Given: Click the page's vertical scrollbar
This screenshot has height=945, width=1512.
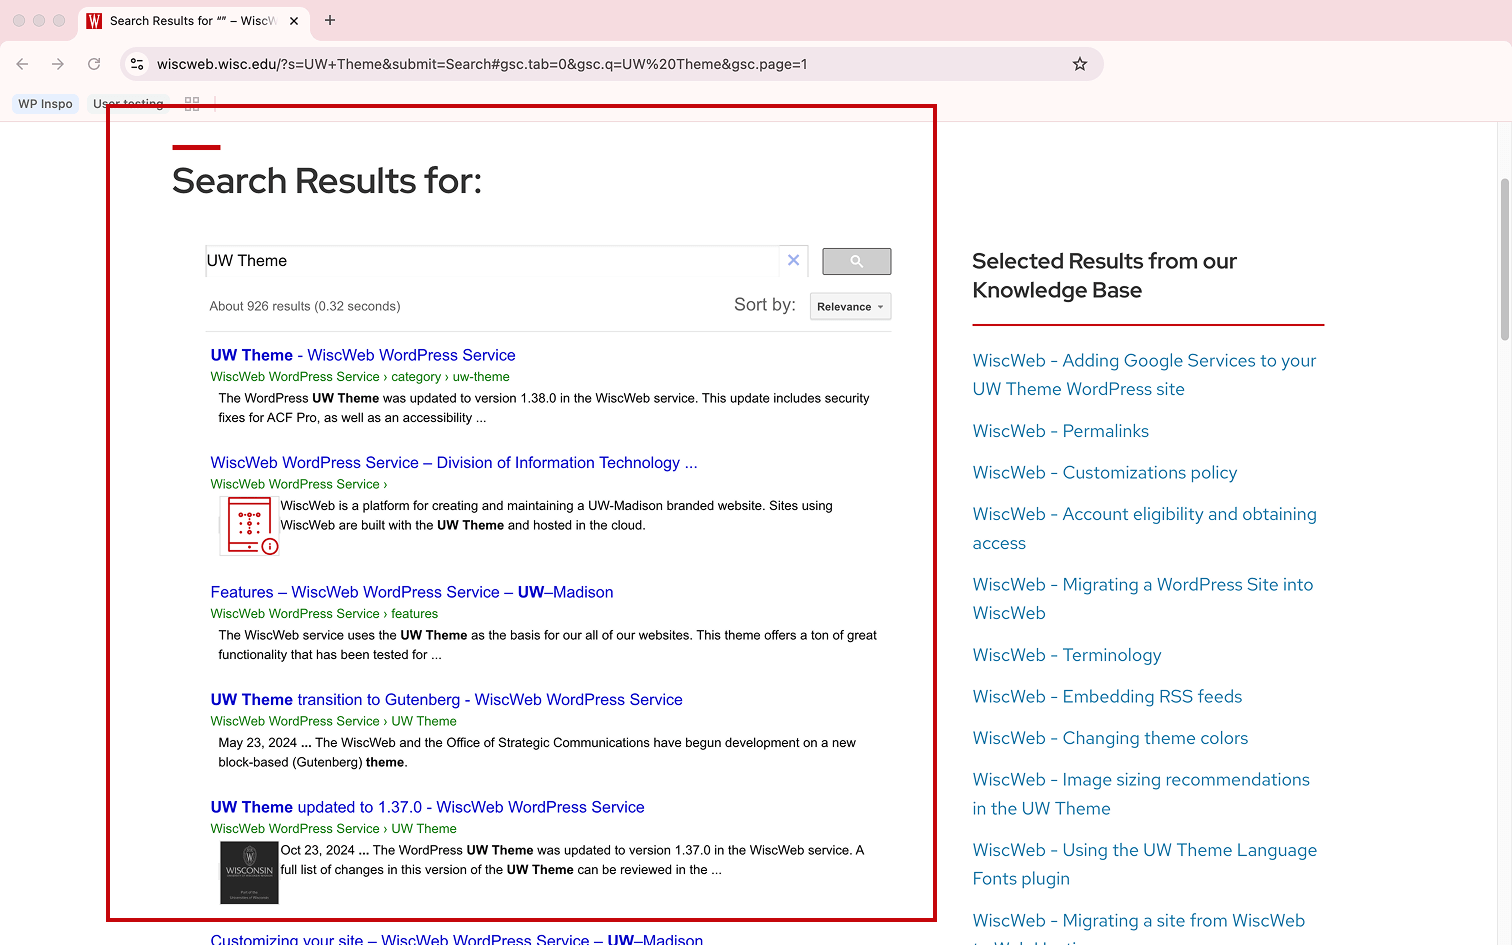Looking at the screenshot, I should coord(1504,260).
